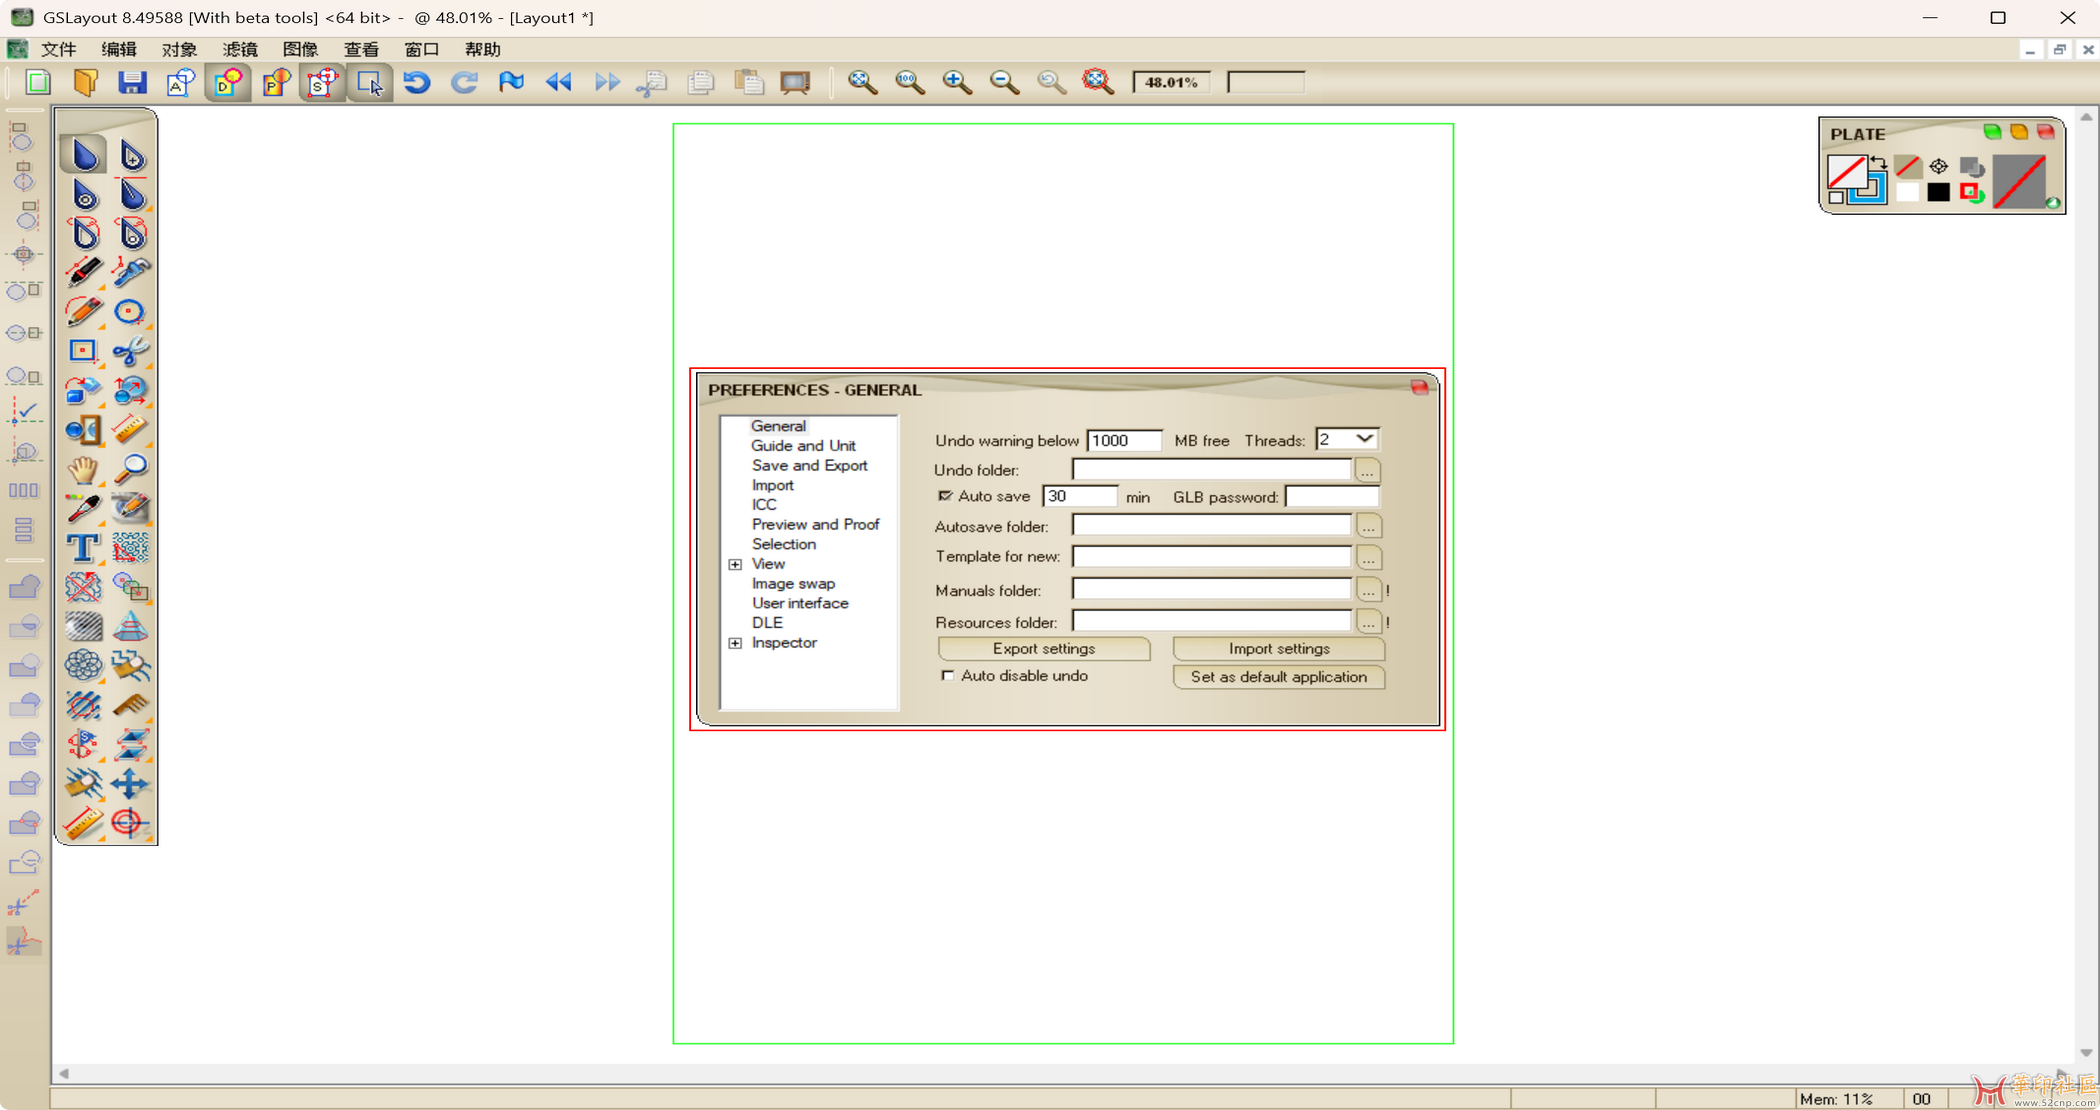The height and width of the screenshot is (1110, 2100).
Task: Enable the Auto disable undo checkbox
Action: 947,676
